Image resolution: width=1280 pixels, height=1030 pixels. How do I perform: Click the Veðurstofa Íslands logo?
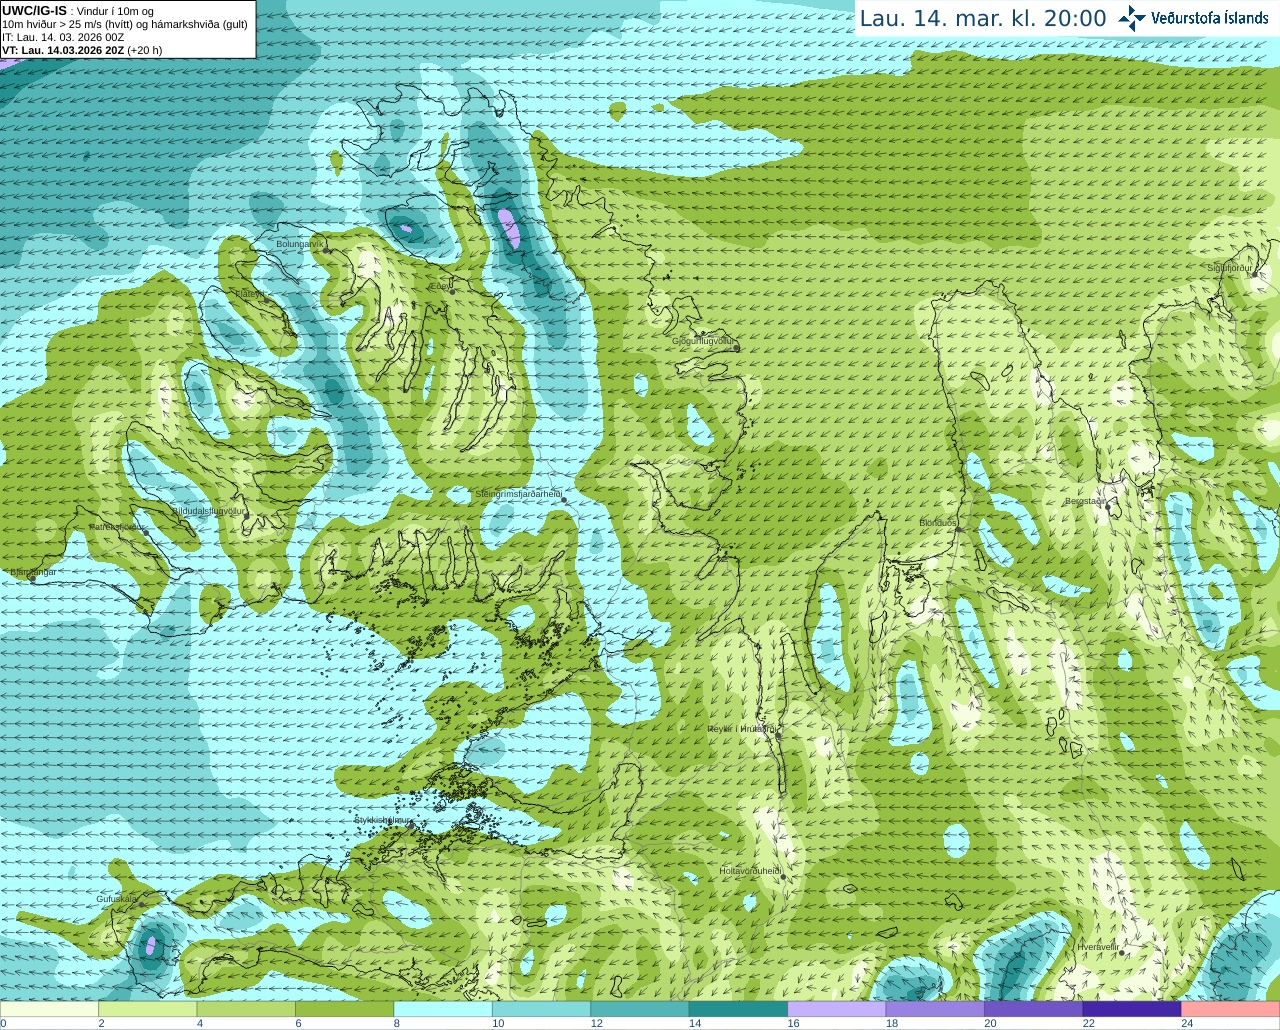click(1193, 18)
